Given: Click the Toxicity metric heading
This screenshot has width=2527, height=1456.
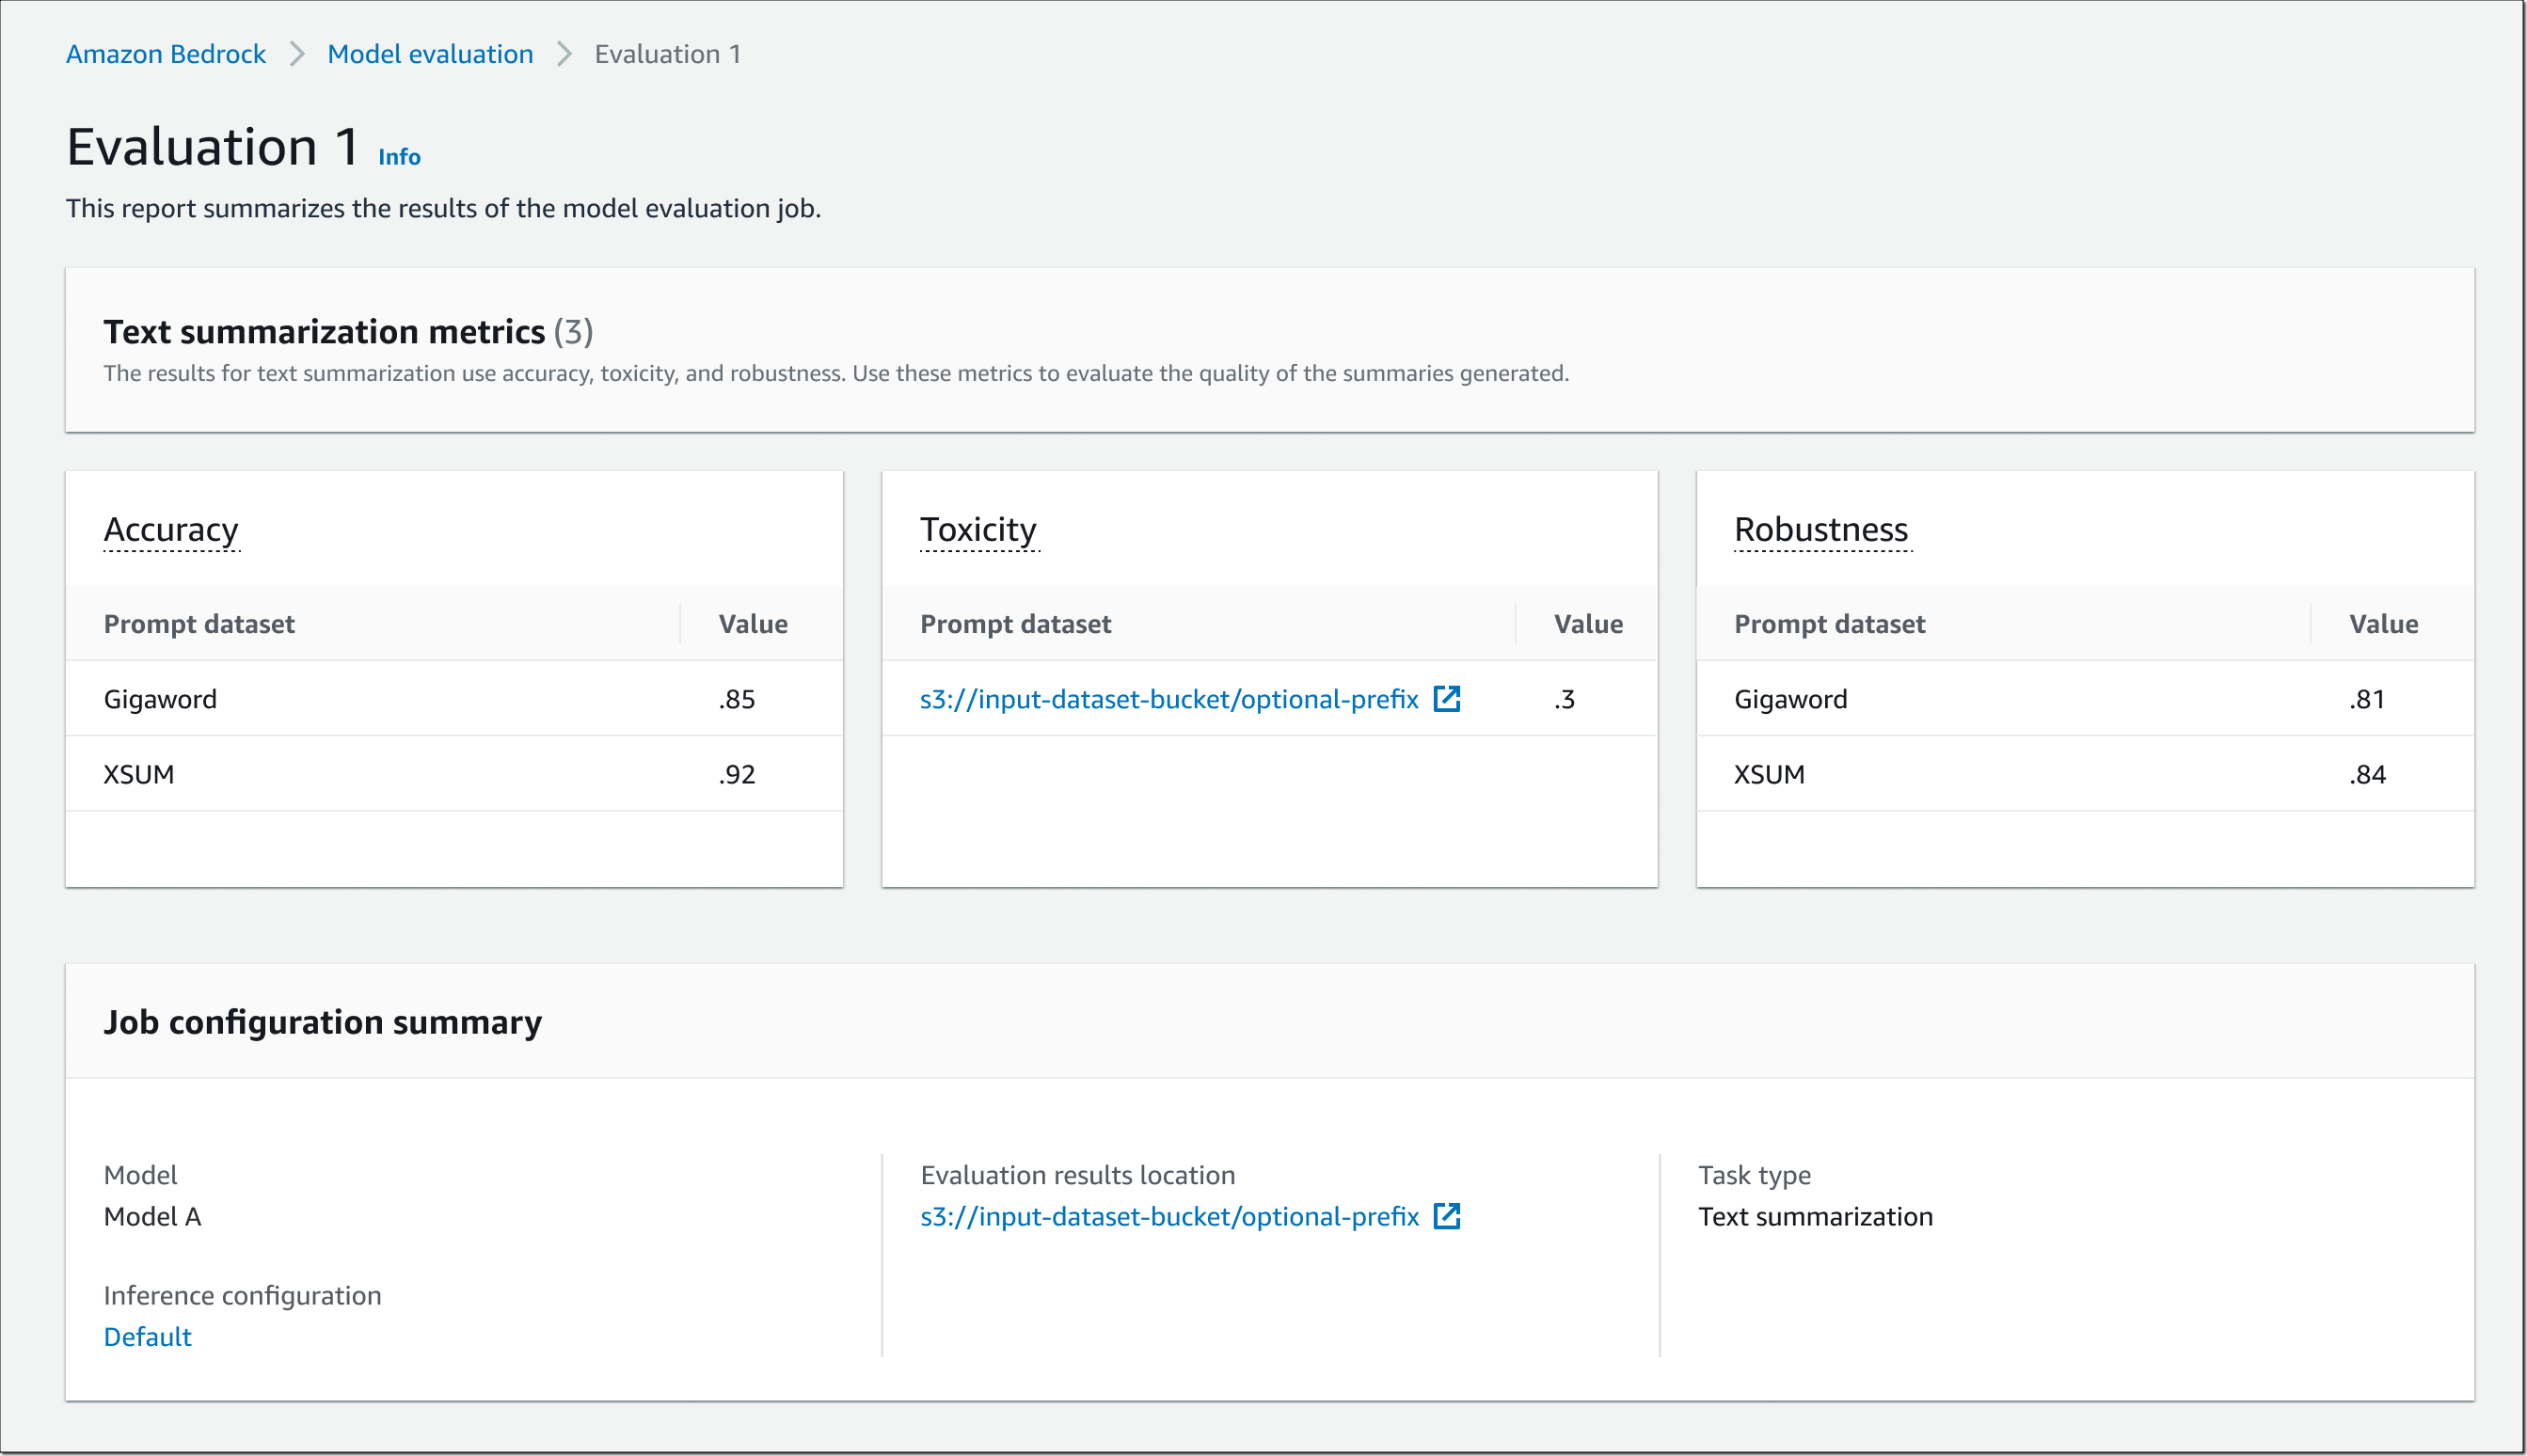Looking at the screenshot, I should point(977,529).
